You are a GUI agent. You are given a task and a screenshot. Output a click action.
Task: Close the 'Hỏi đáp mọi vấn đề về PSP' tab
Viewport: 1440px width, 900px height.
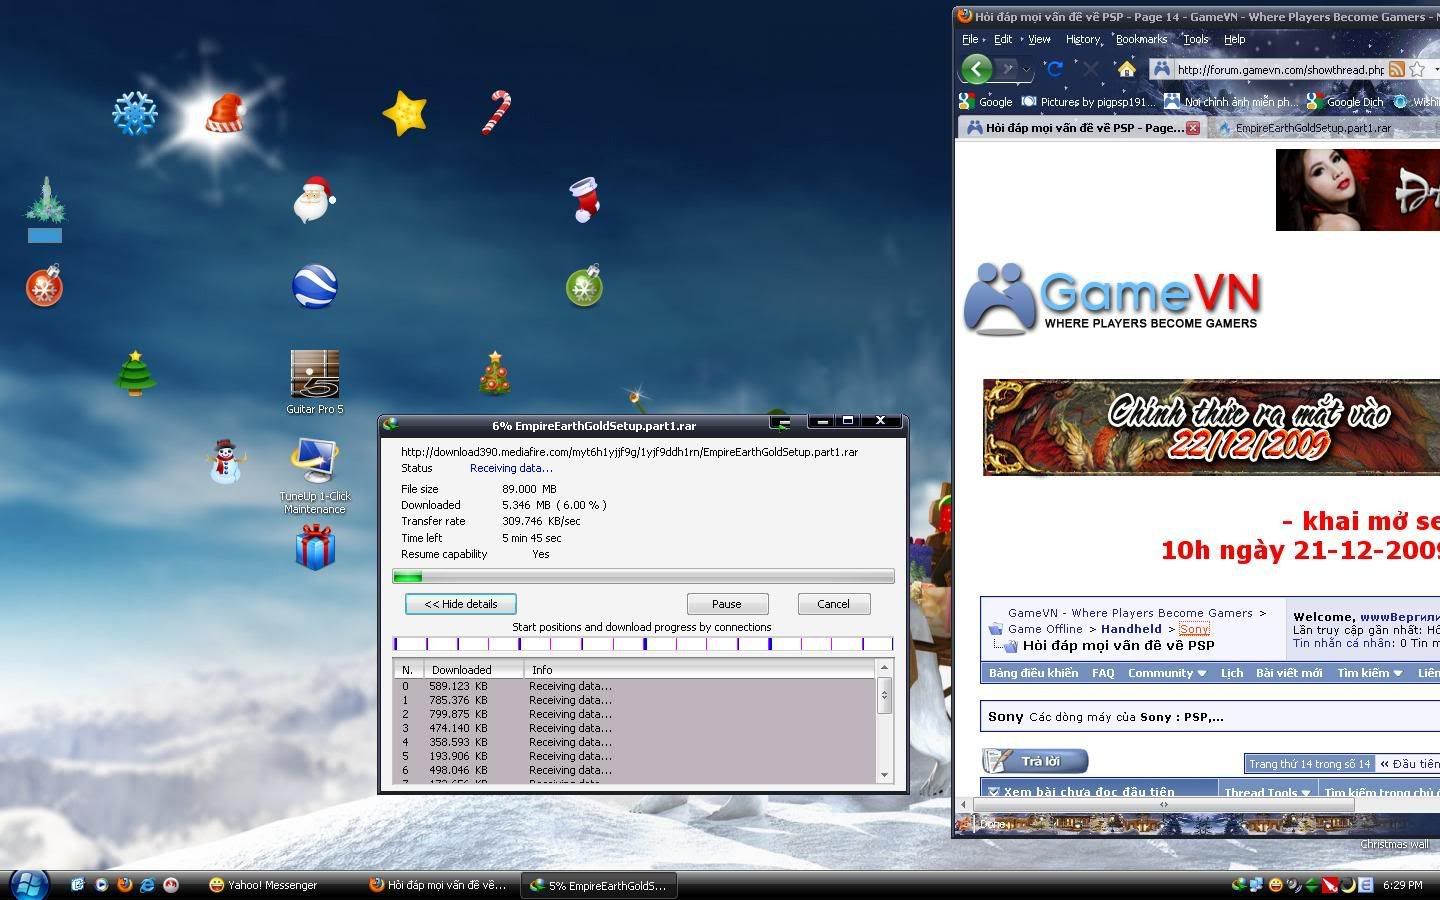coord(1193,128)
